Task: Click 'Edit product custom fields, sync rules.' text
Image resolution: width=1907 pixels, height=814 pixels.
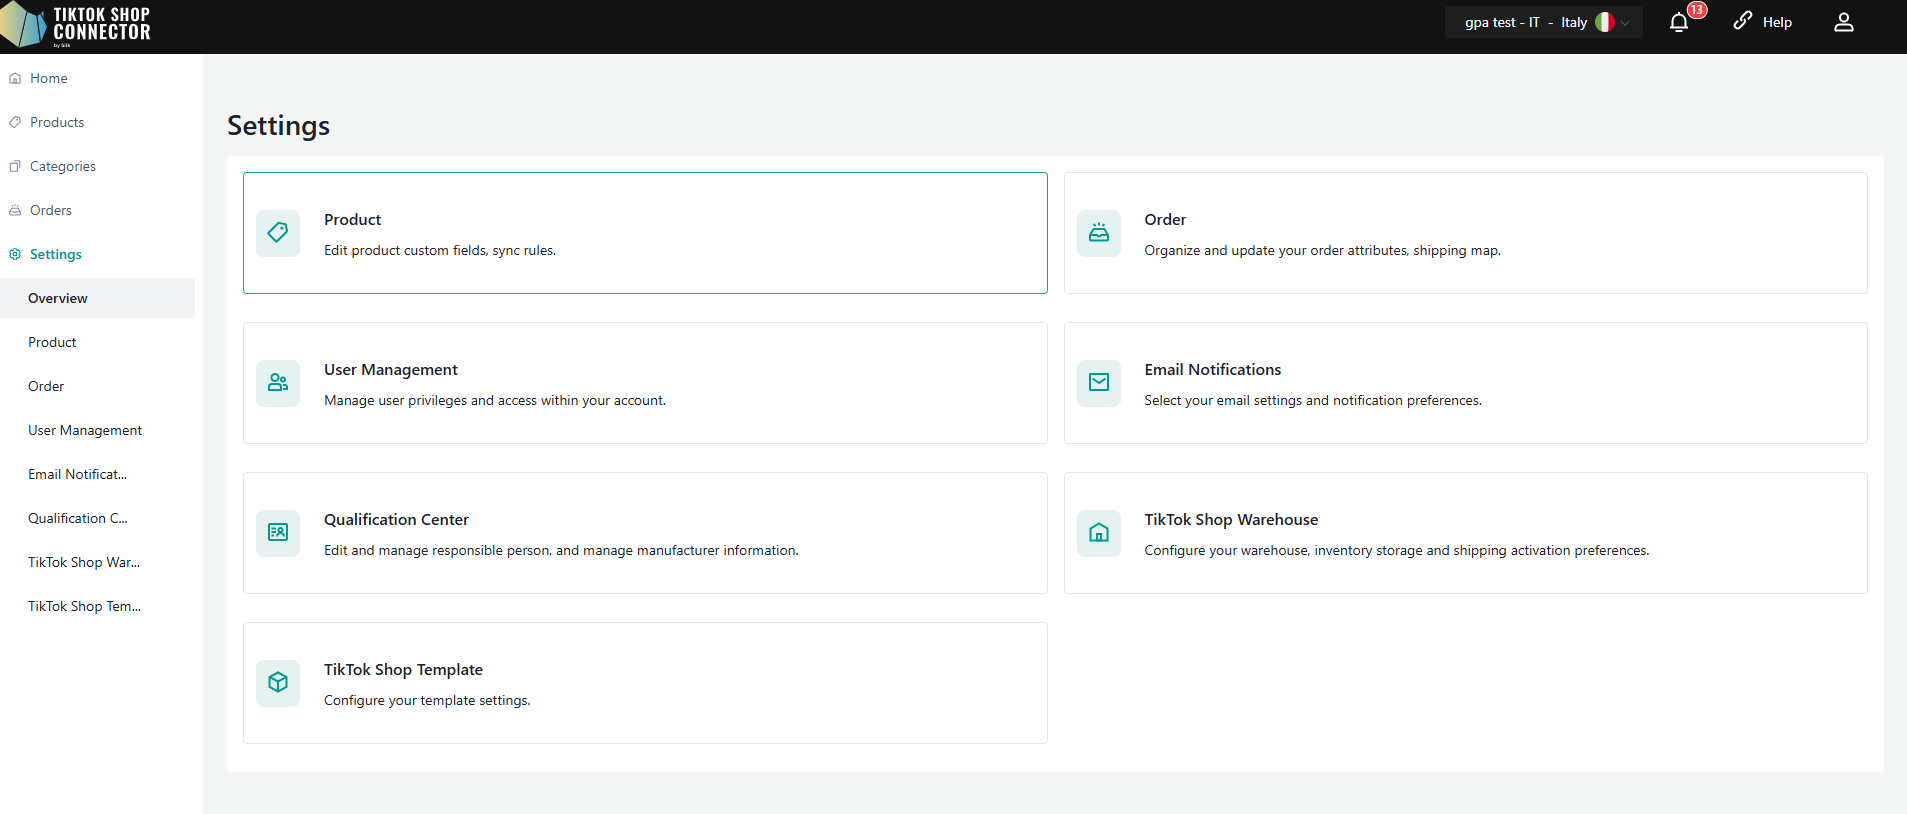Action: [440, 250]
